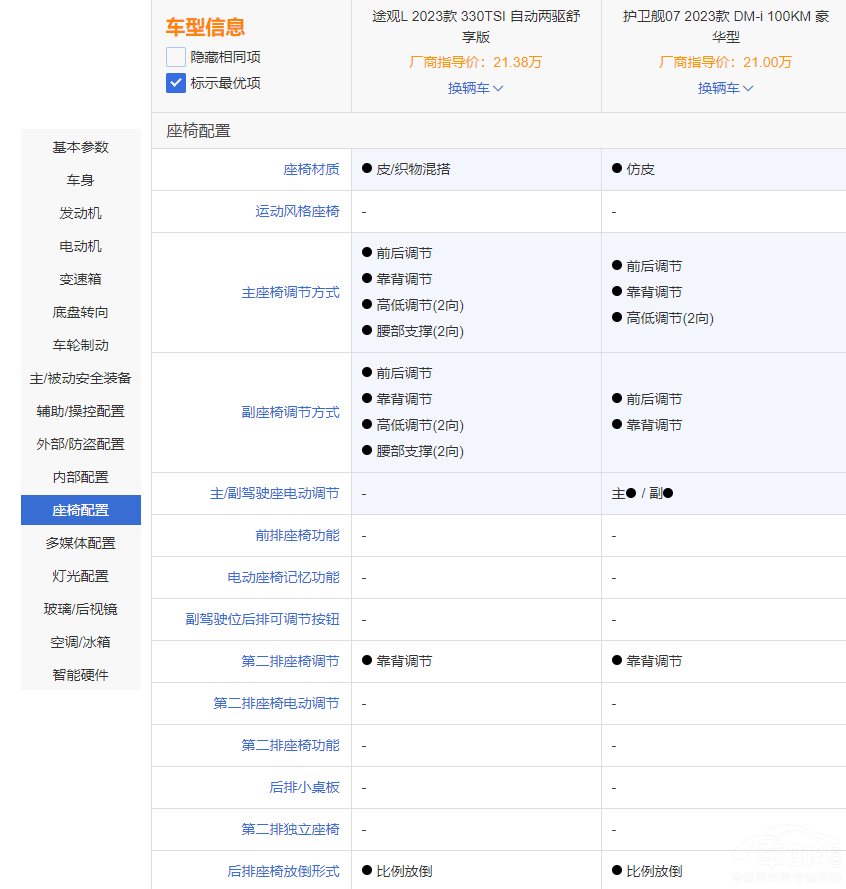
Task: Open the 发动机 category in sidebar
Action: coord(80,213)
